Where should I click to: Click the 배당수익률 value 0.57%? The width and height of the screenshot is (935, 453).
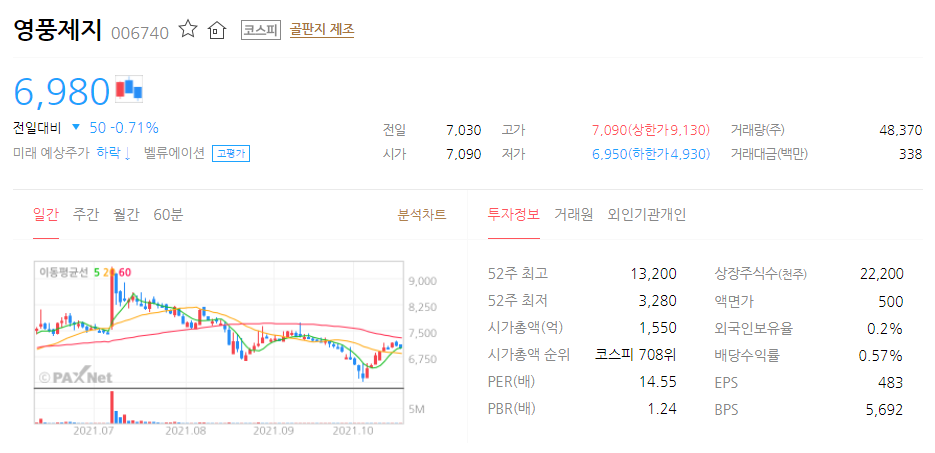tap(881, 355)
